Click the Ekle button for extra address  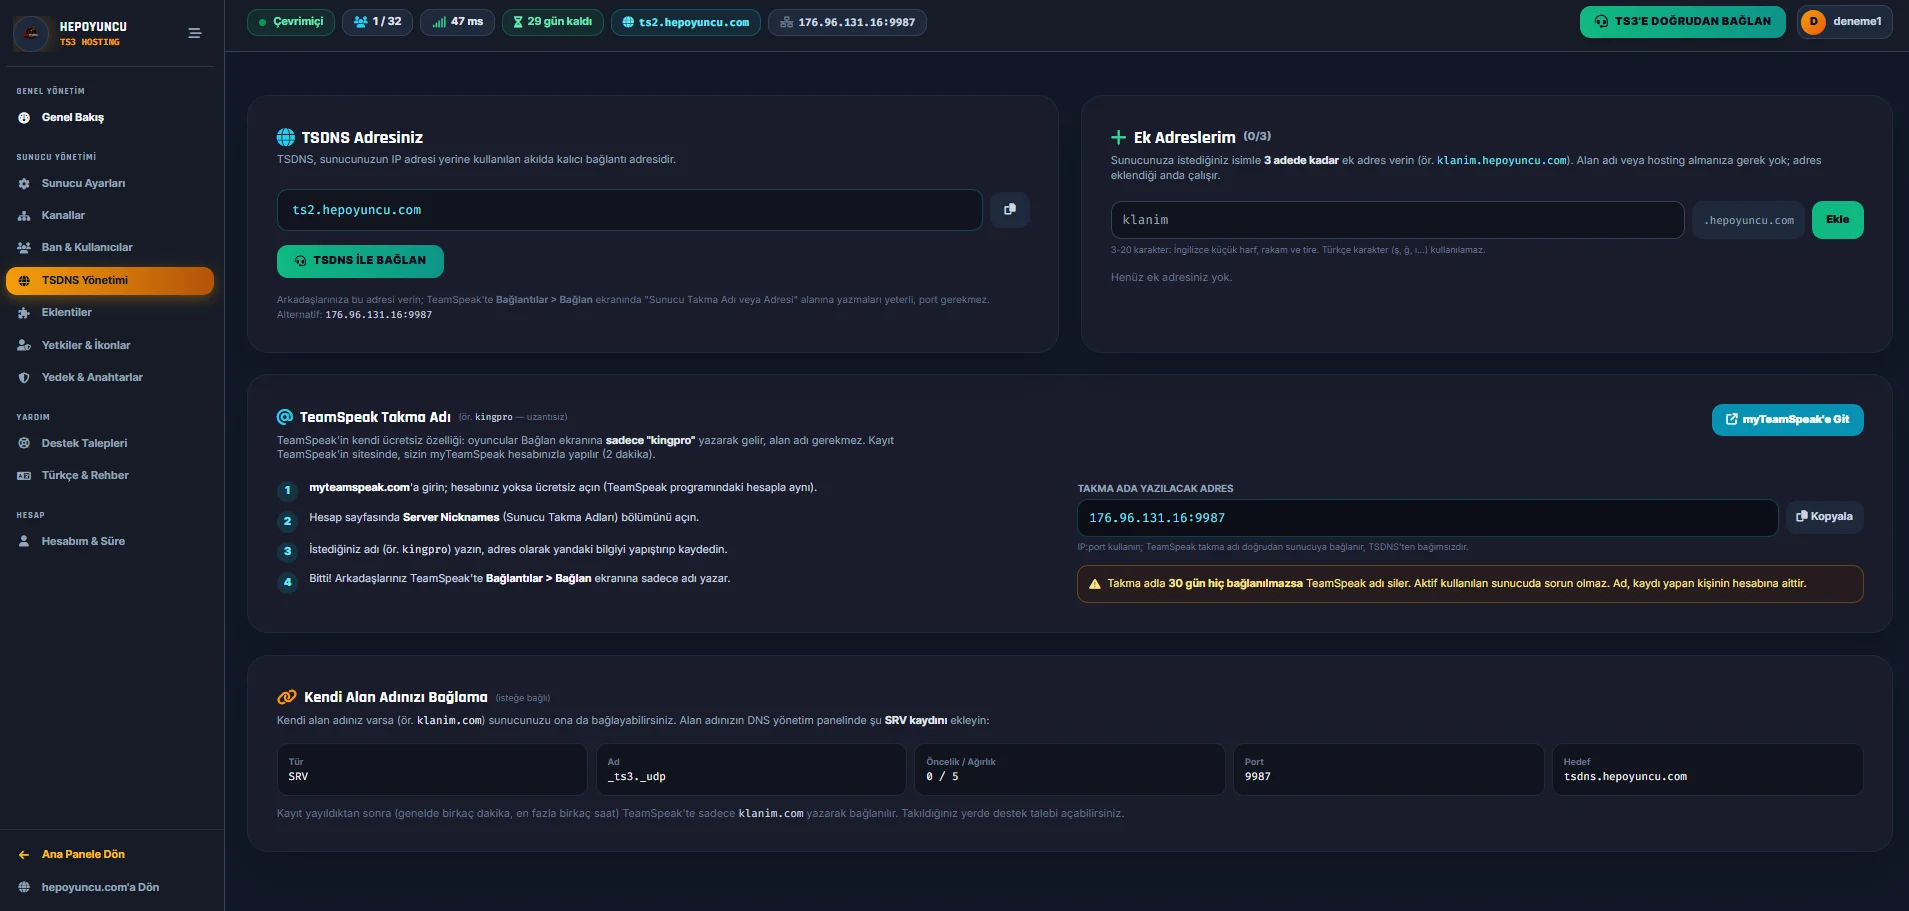(1837, 220)
